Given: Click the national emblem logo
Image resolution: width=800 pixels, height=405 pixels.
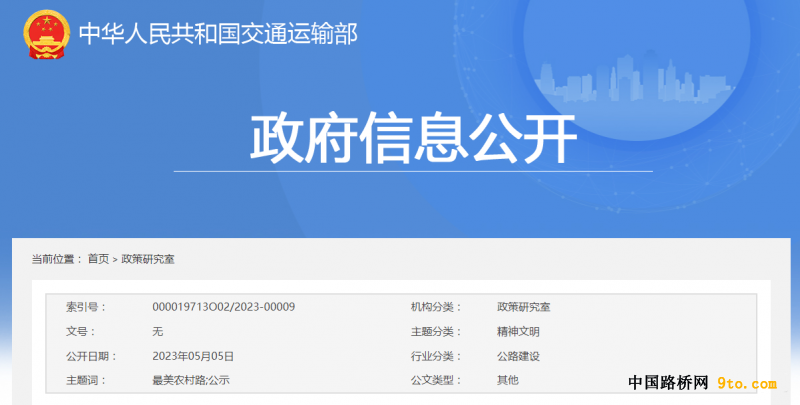Looking at the screenshot, I should (46, 34).
